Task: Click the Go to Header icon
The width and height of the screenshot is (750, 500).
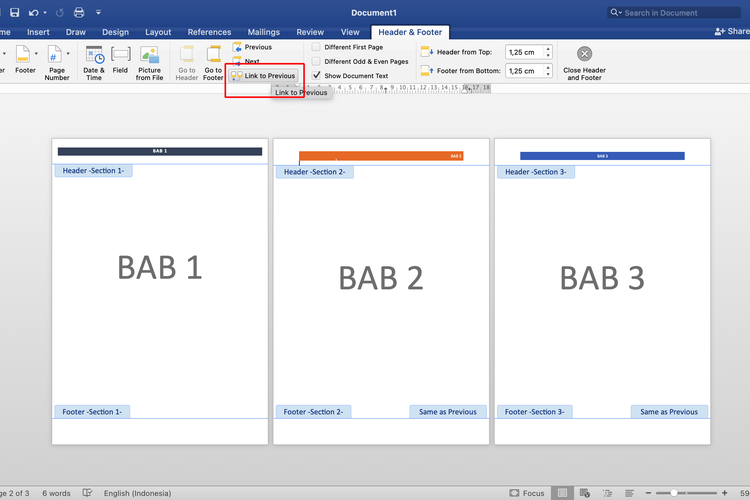Action: pos(187,54)
